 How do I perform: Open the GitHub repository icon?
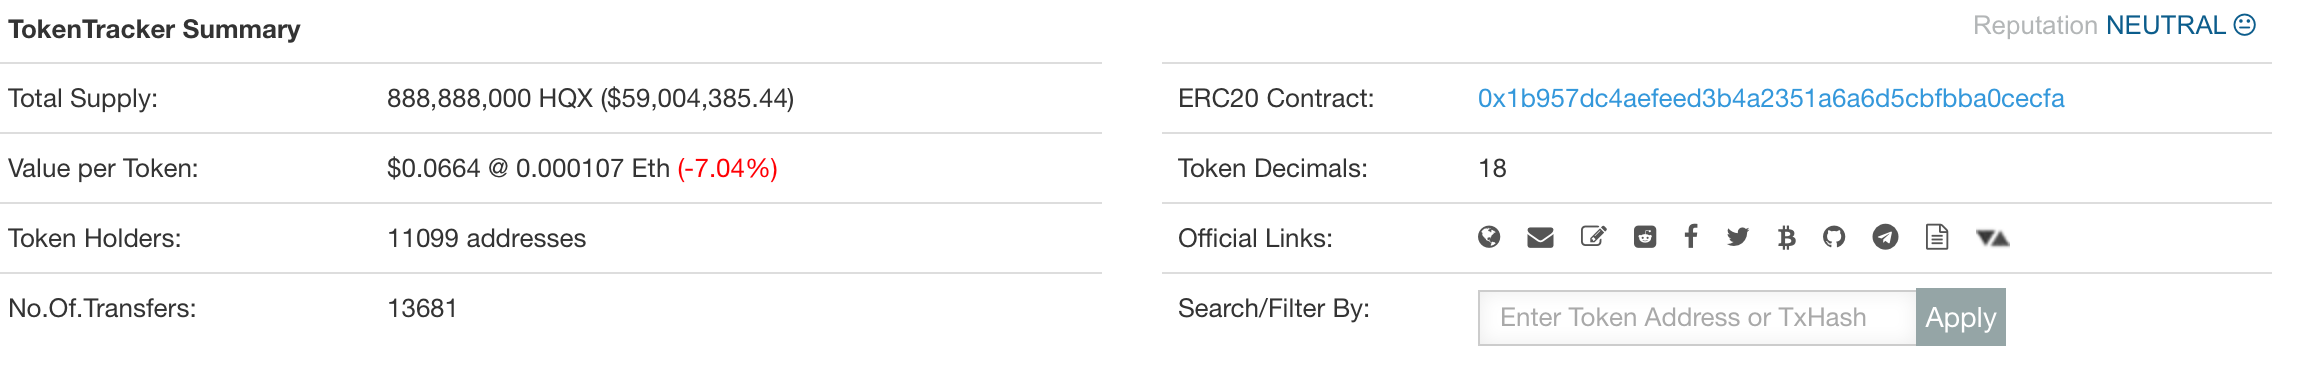coord(1834,237)
